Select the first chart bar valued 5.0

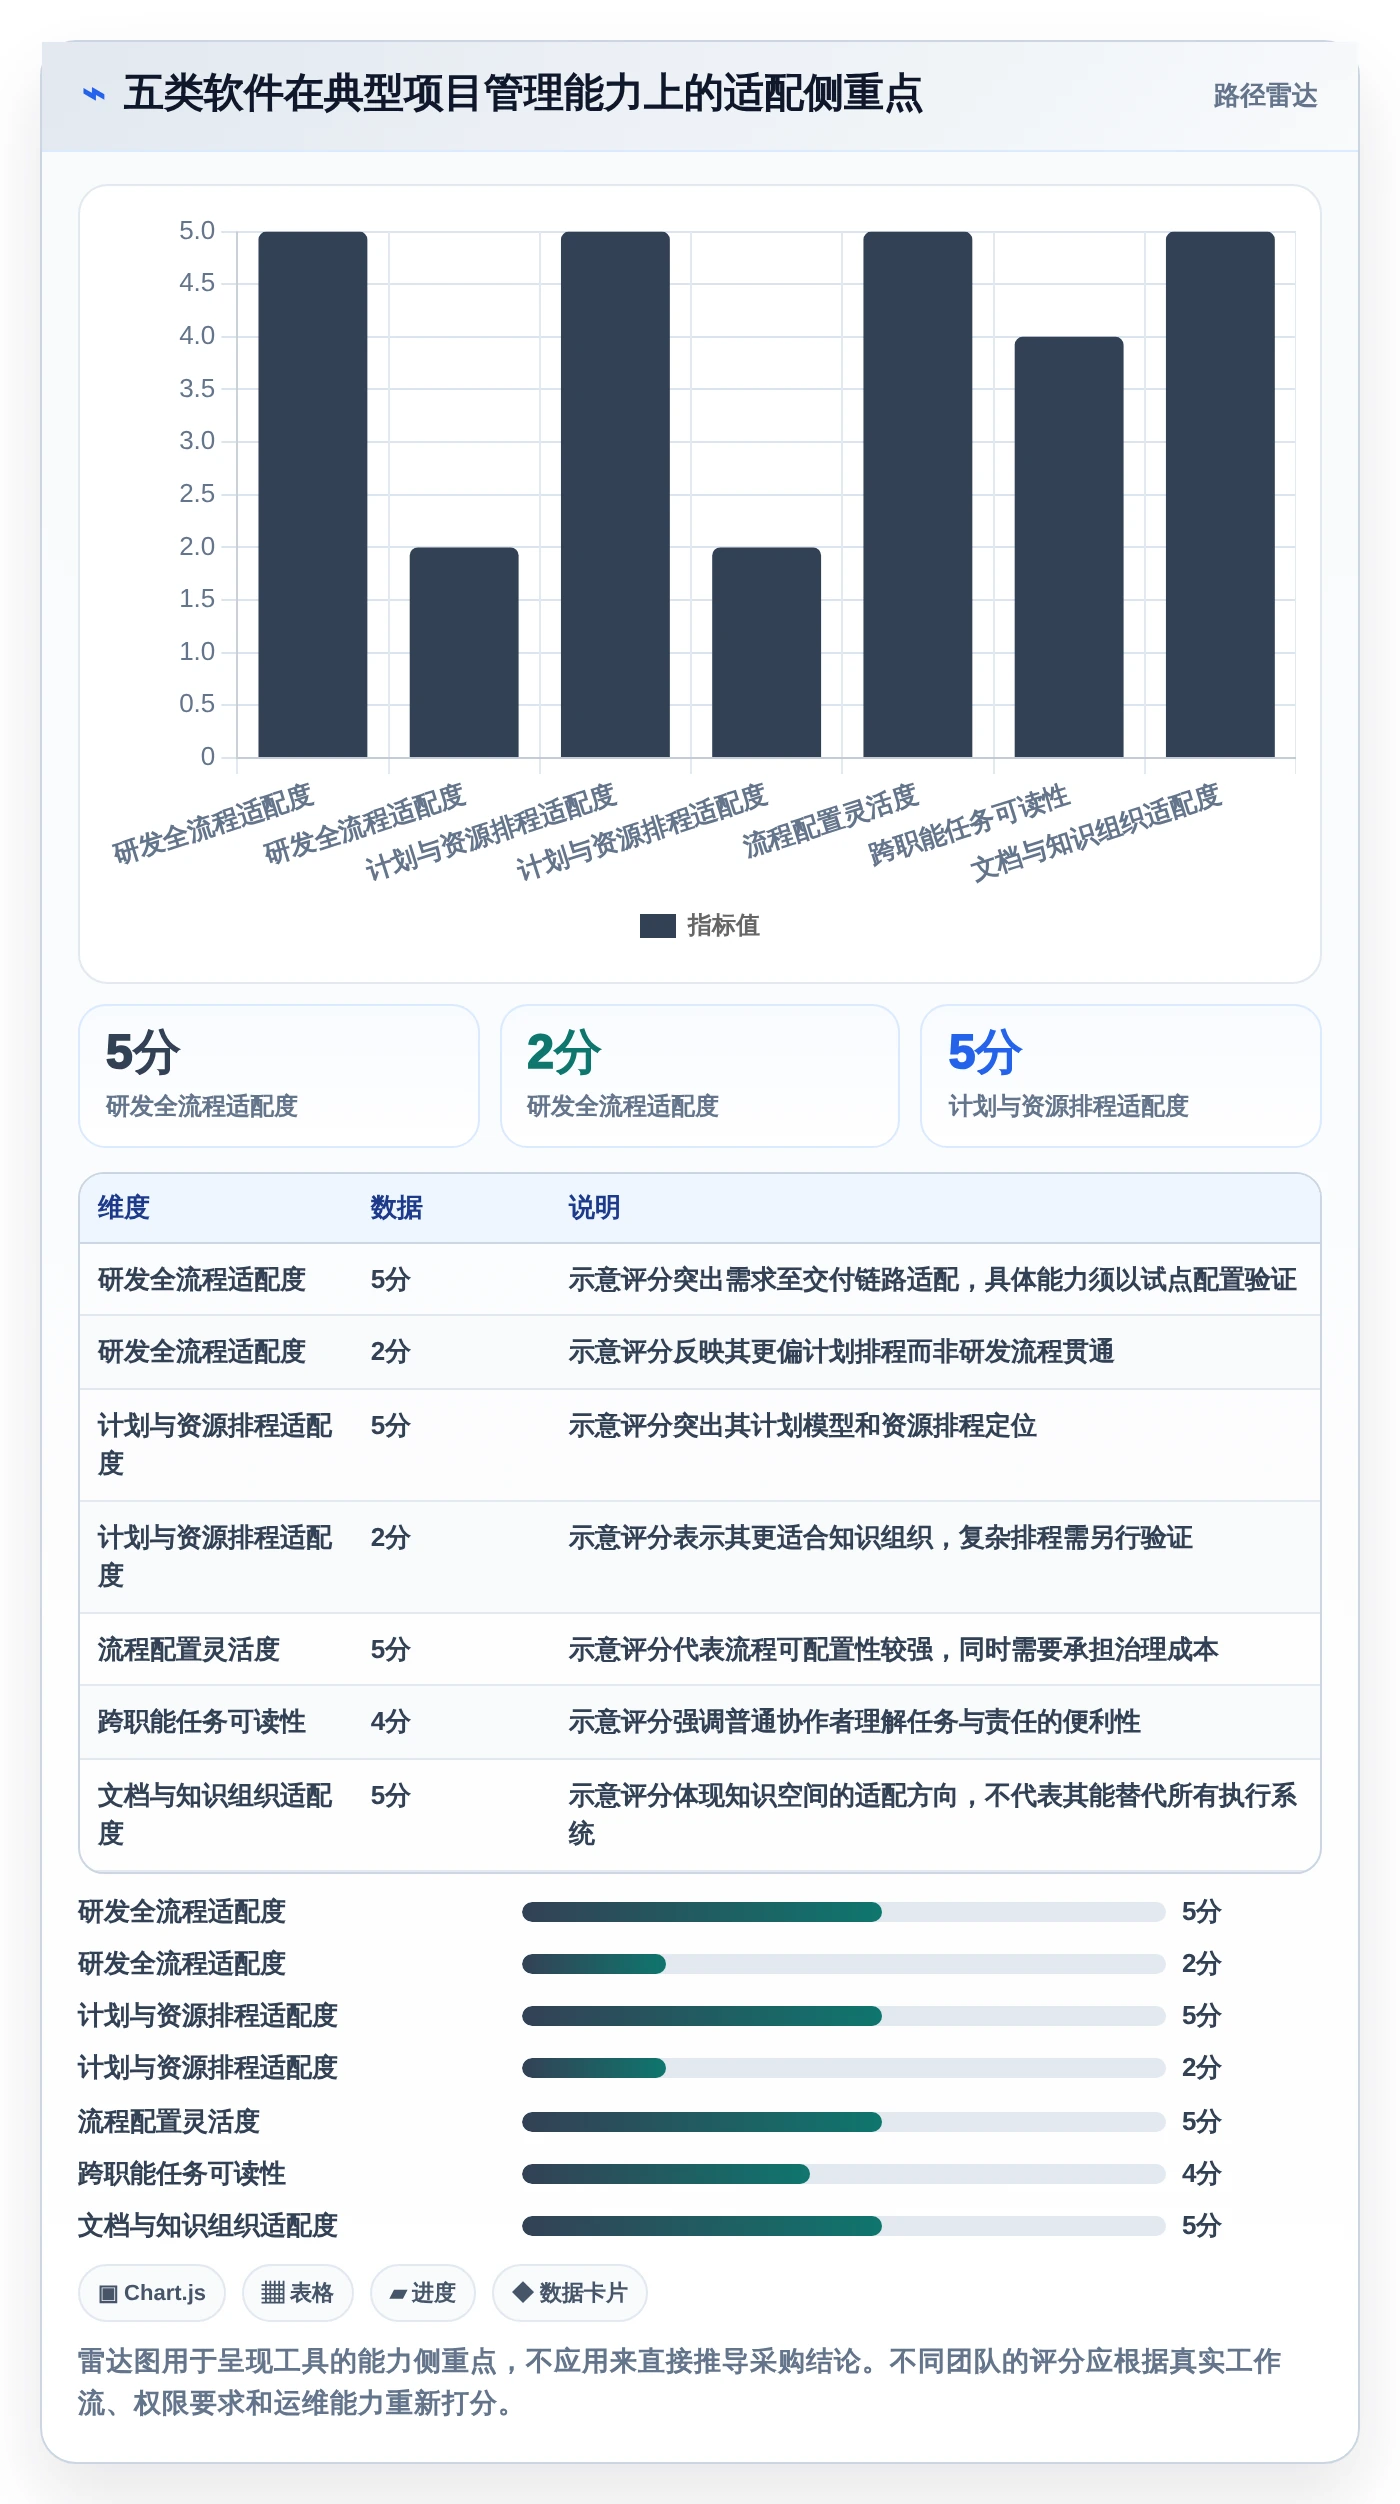313,494
